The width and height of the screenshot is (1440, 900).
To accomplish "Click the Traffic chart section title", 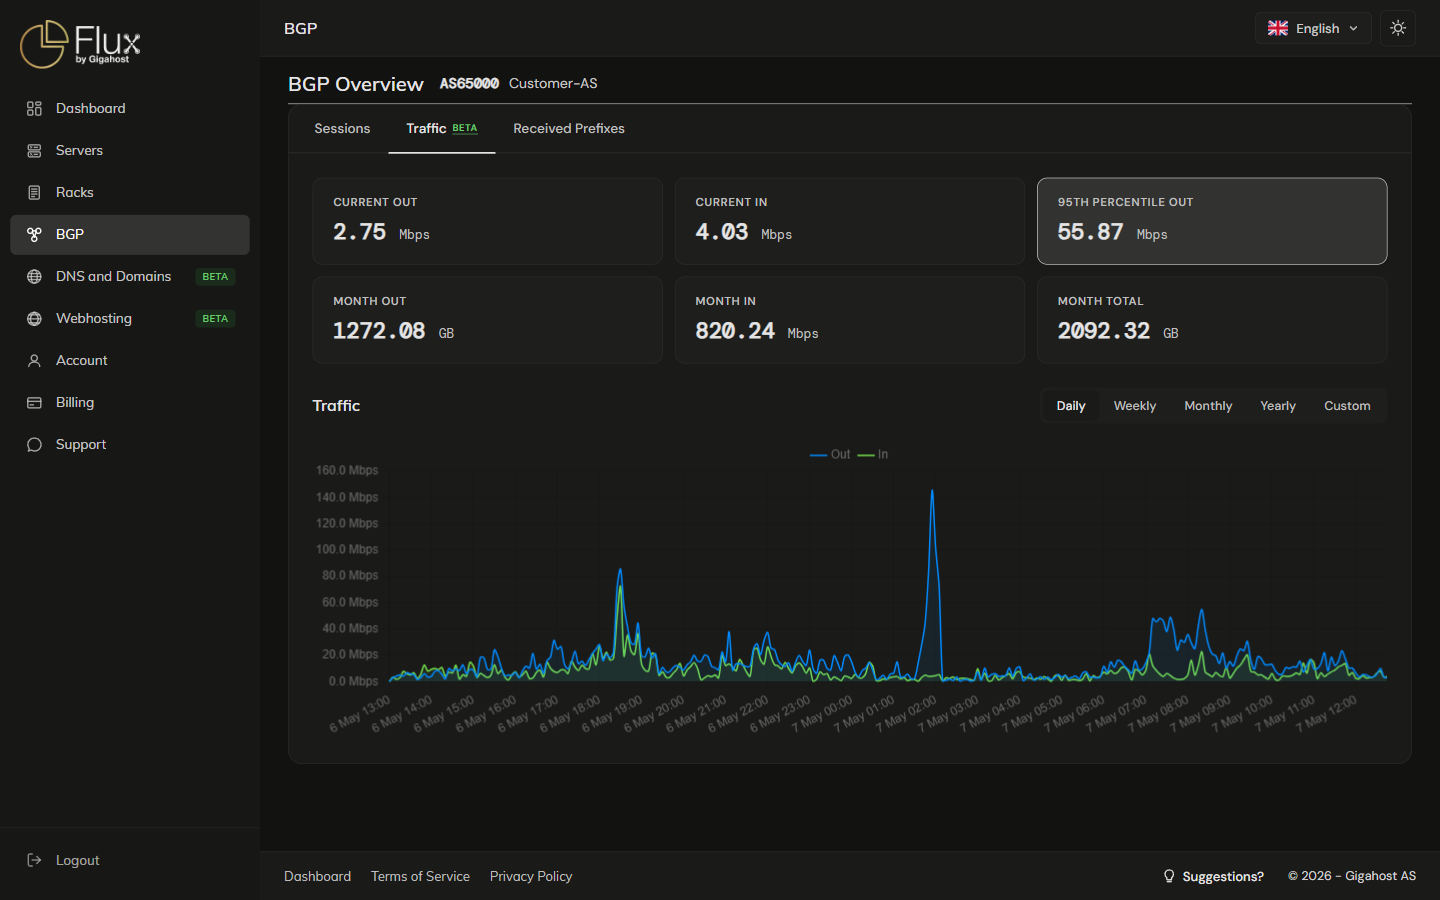I will pos(336,406).
